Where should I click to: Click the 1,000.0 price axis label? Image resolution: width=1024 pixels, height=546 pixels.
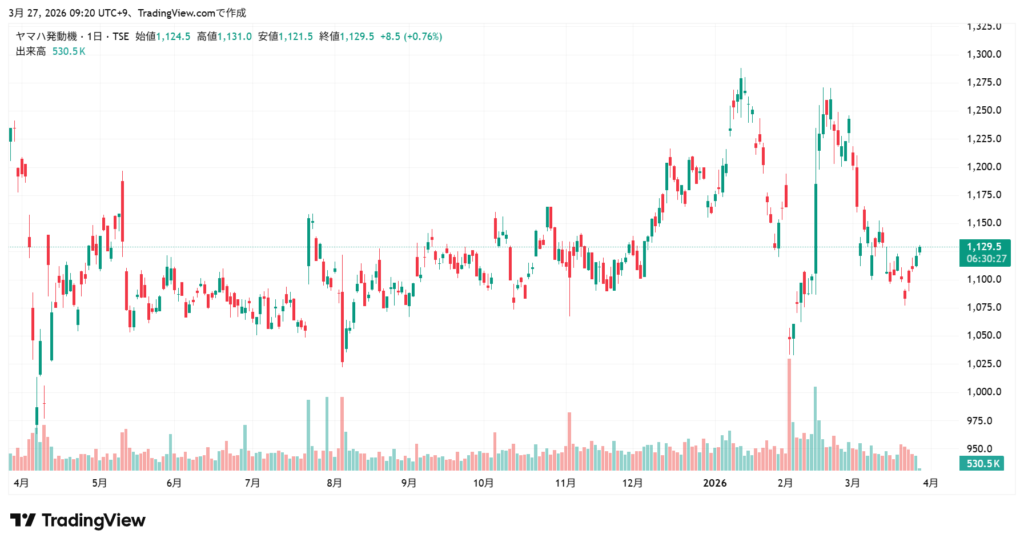[x=985, y=392]
